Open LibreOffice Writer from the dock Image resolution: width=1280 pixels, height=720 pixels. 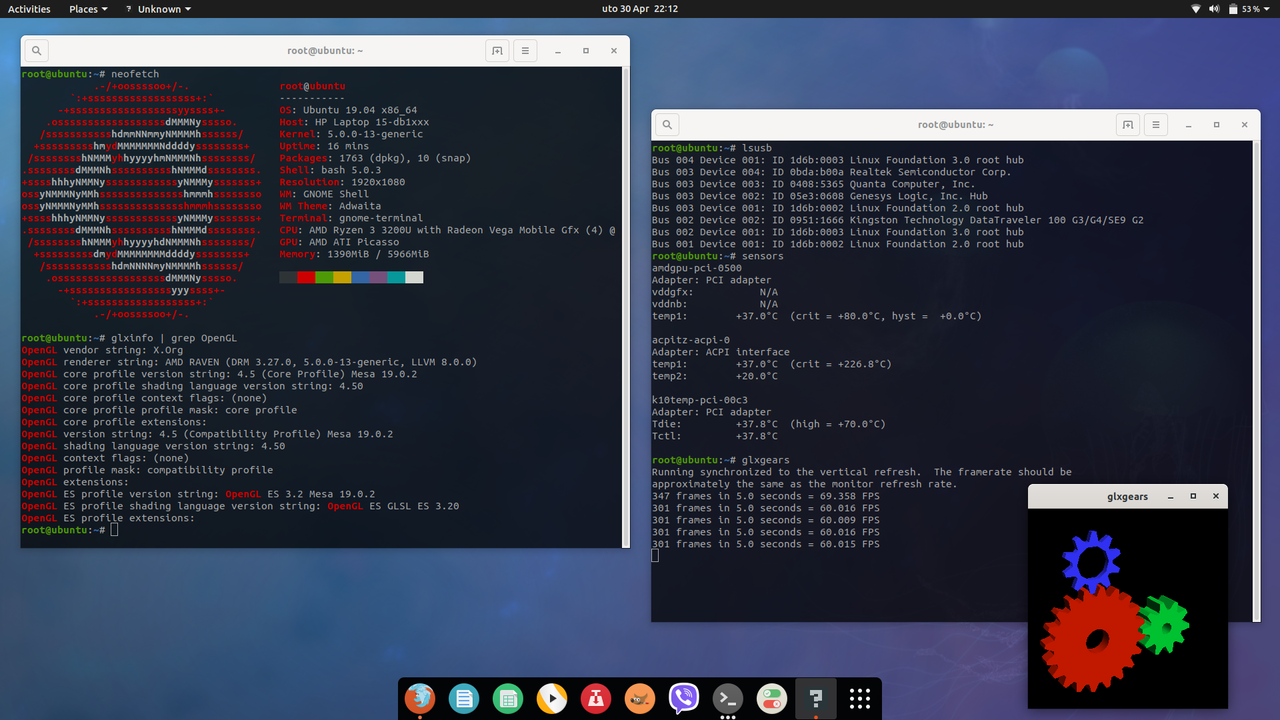pos(464,698)
